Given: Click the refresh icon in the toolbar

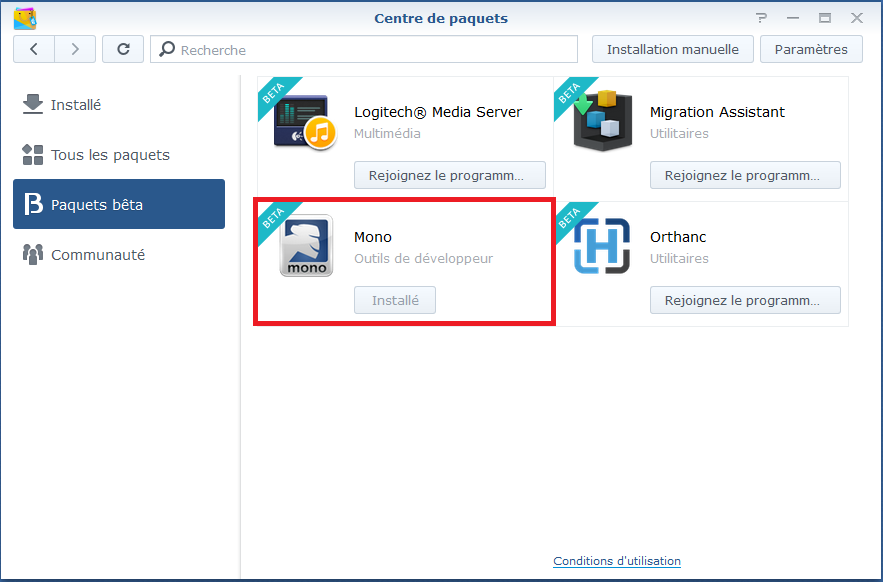Looking at the screenshot, I should [122, 49].
